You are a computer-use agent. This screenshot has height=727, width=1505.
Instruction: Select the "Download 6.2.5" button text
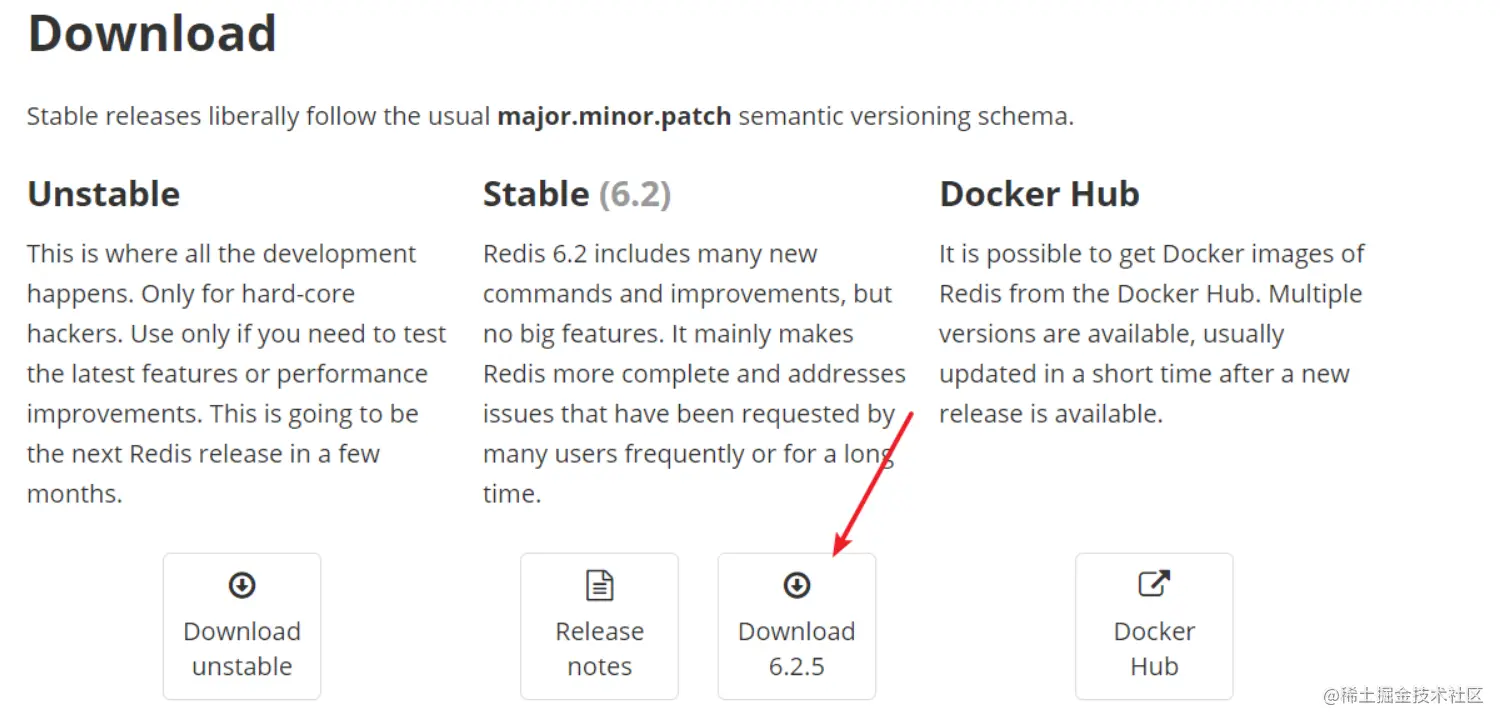coord(797,649)
